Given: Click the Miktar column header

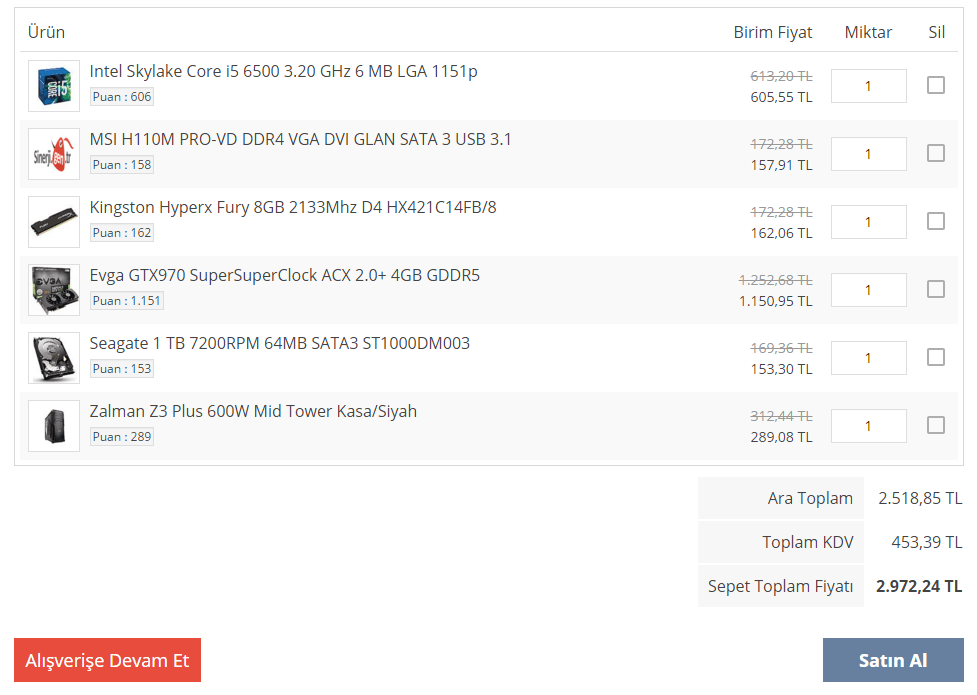Looking at the screenshot, I should [868, 32].
